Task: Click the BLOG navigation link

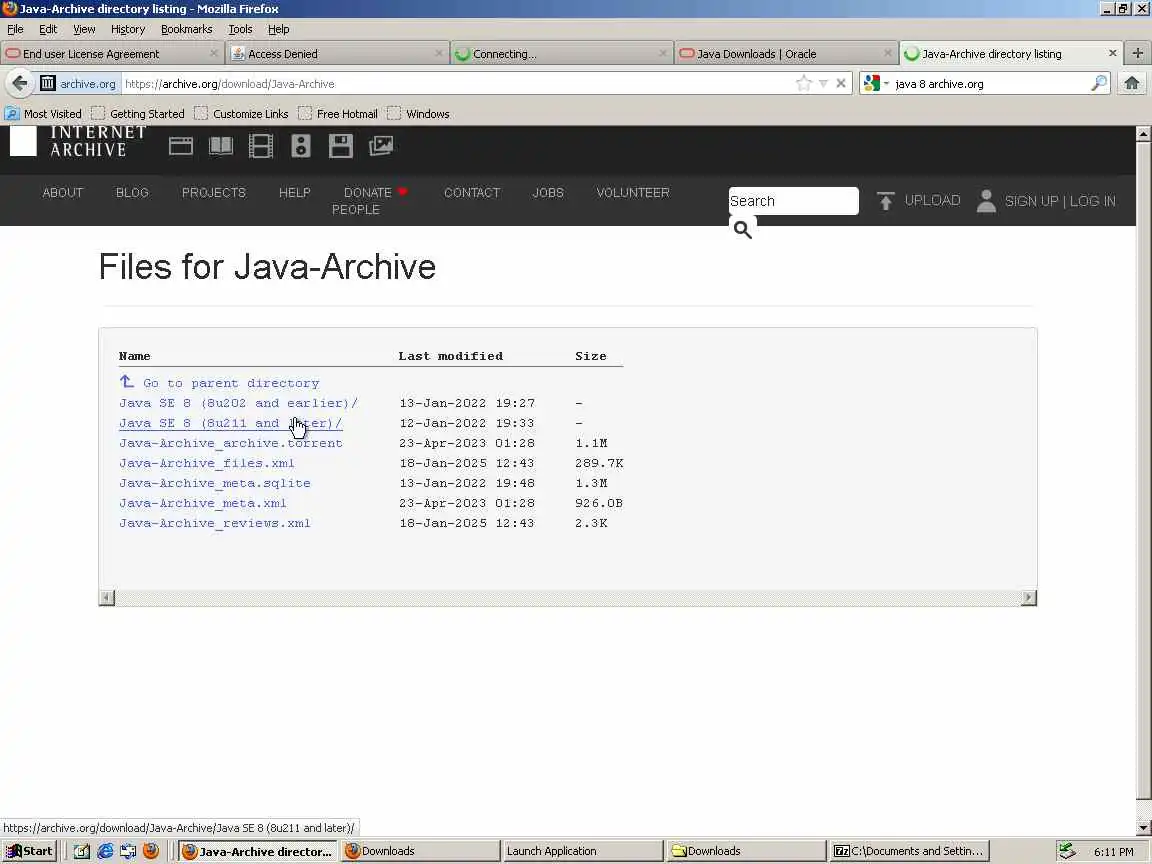Action: (x=132, y=192)
